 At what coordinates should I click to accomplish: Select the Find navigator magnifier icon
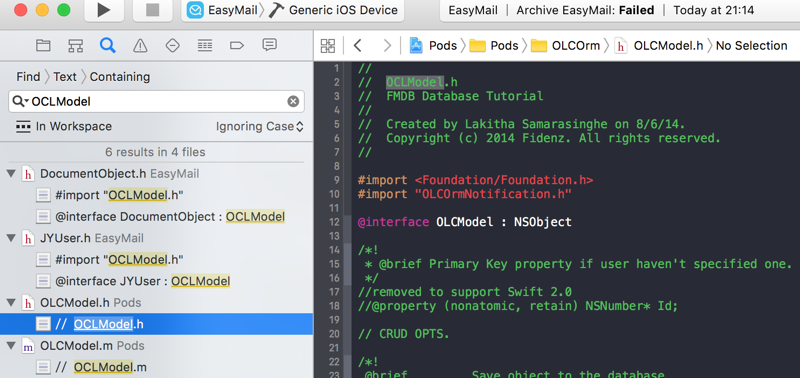(108, 45)
